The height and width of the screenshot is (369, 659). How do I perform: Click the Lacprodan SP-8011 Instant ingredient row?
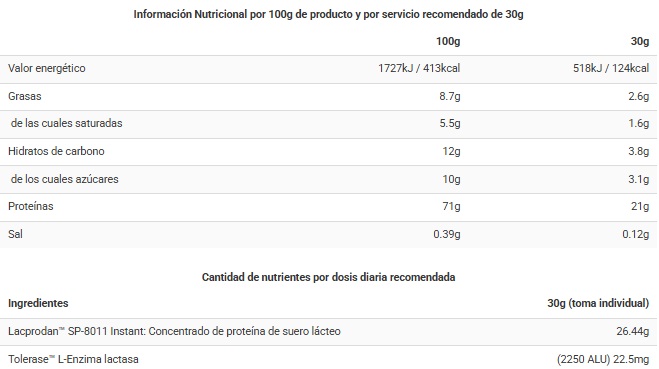(329, 332)
